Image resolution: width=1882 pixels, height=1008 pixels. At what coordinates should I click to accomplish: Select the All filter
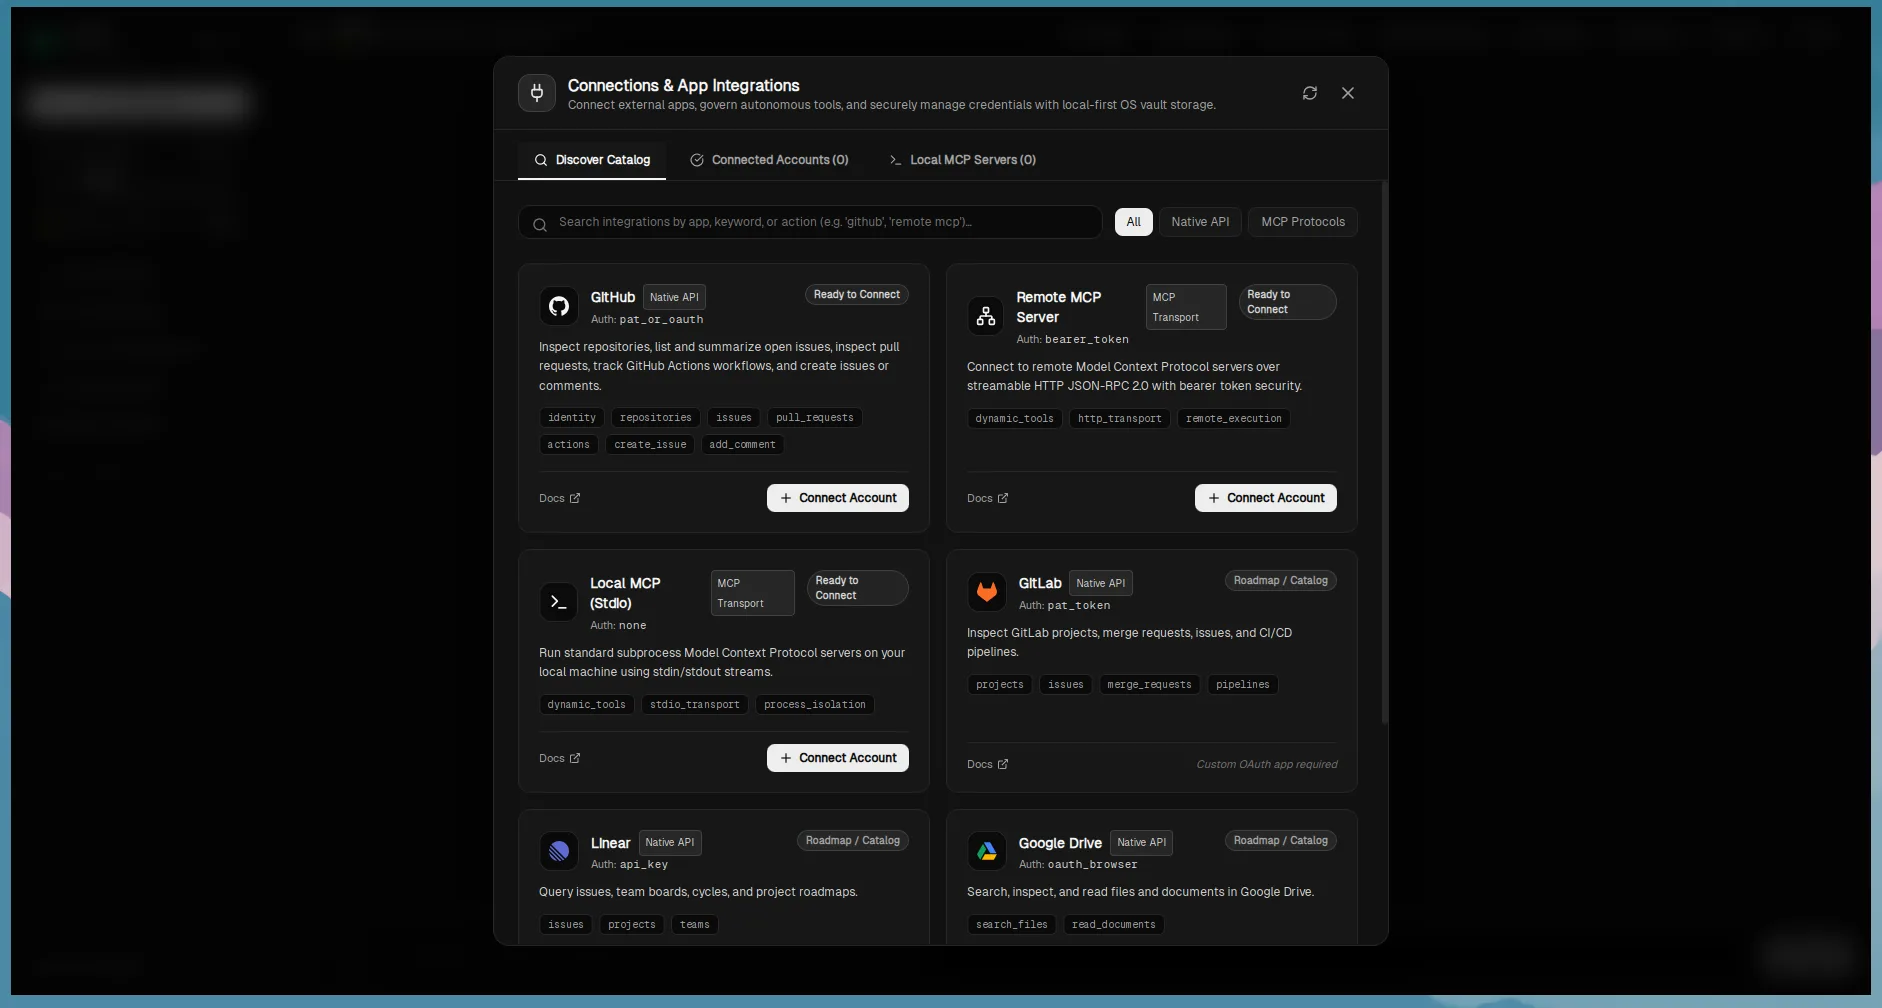point(1133,222)
